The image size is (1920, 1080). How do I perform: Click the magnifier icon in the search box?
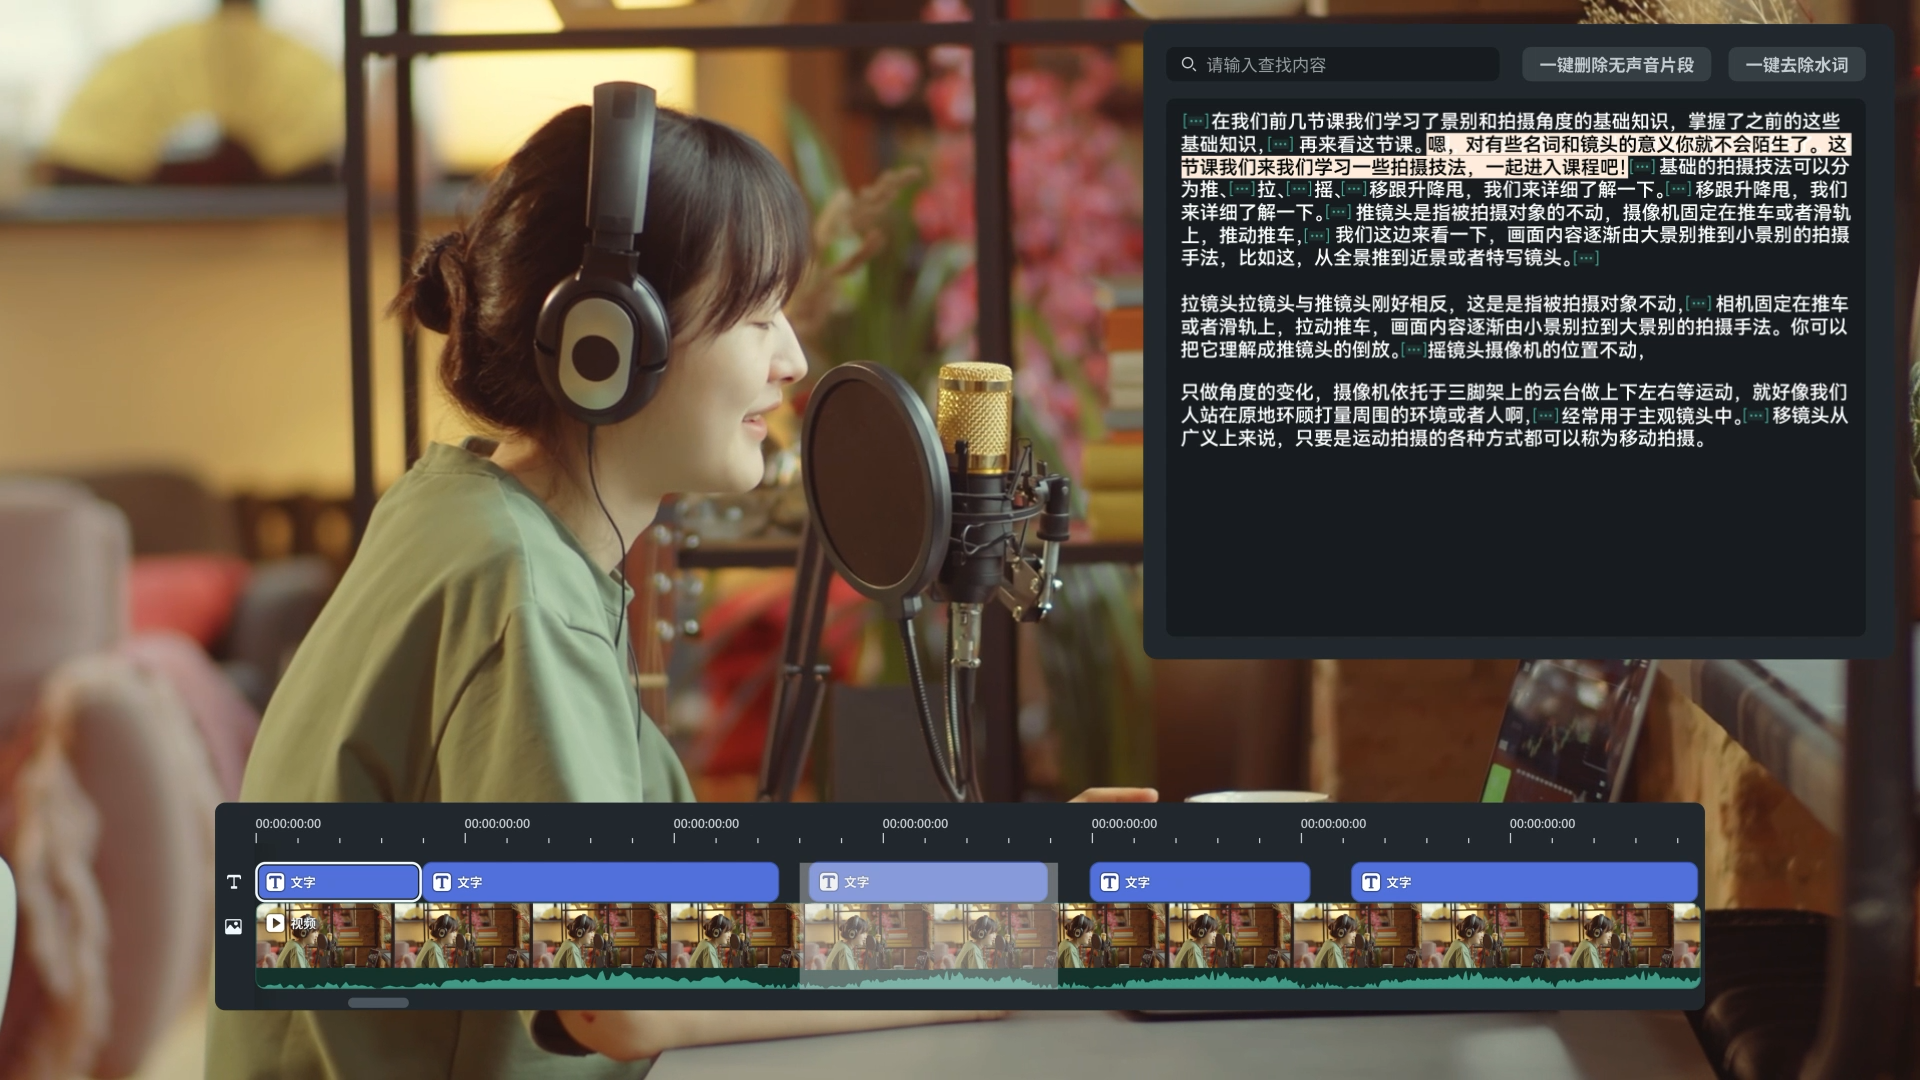click(x=1188, y=64)
